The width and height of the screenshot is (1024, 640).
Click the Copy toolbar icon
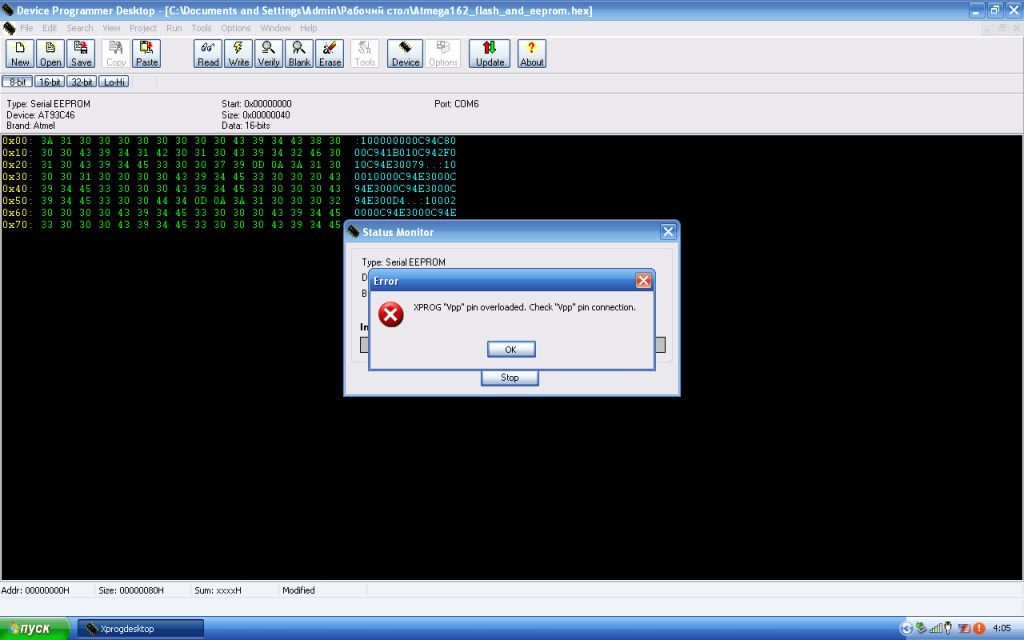point(116,54)
